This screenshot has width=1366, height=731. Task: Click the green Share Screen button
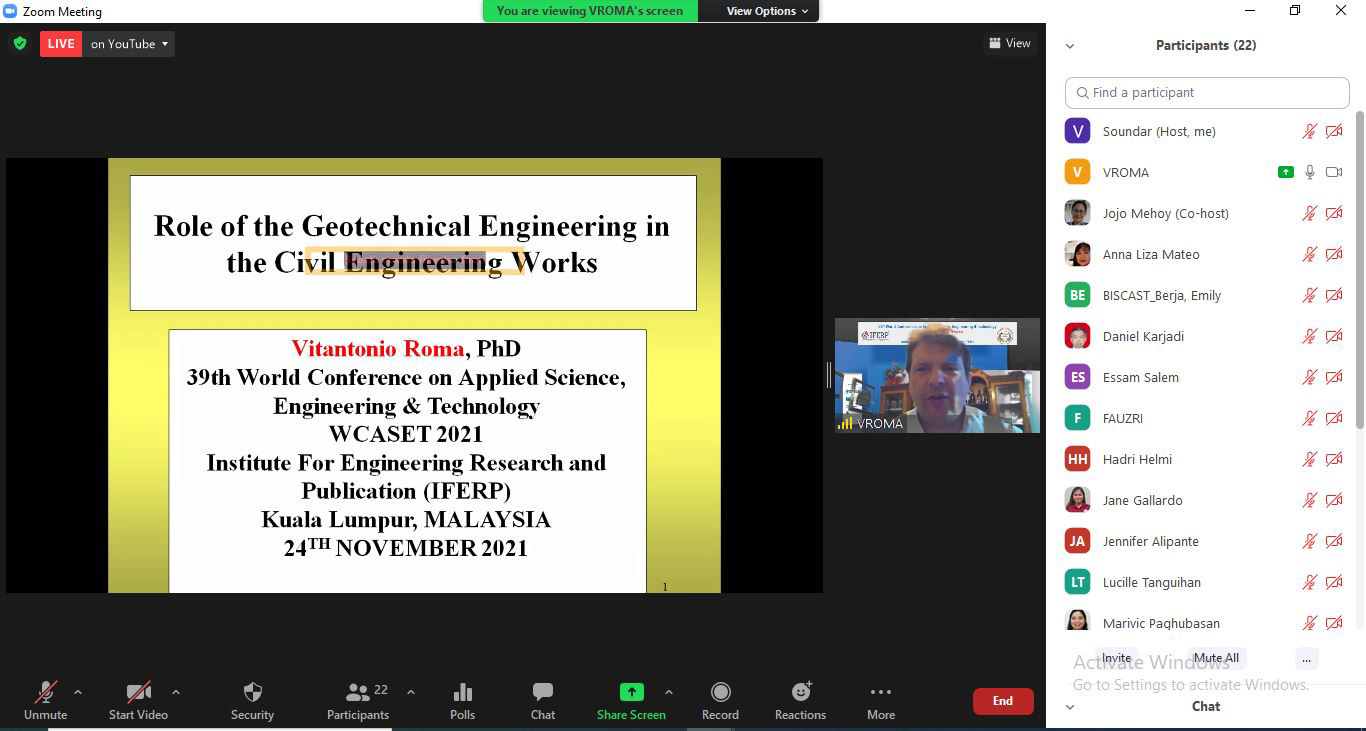(x=631, y=700)
